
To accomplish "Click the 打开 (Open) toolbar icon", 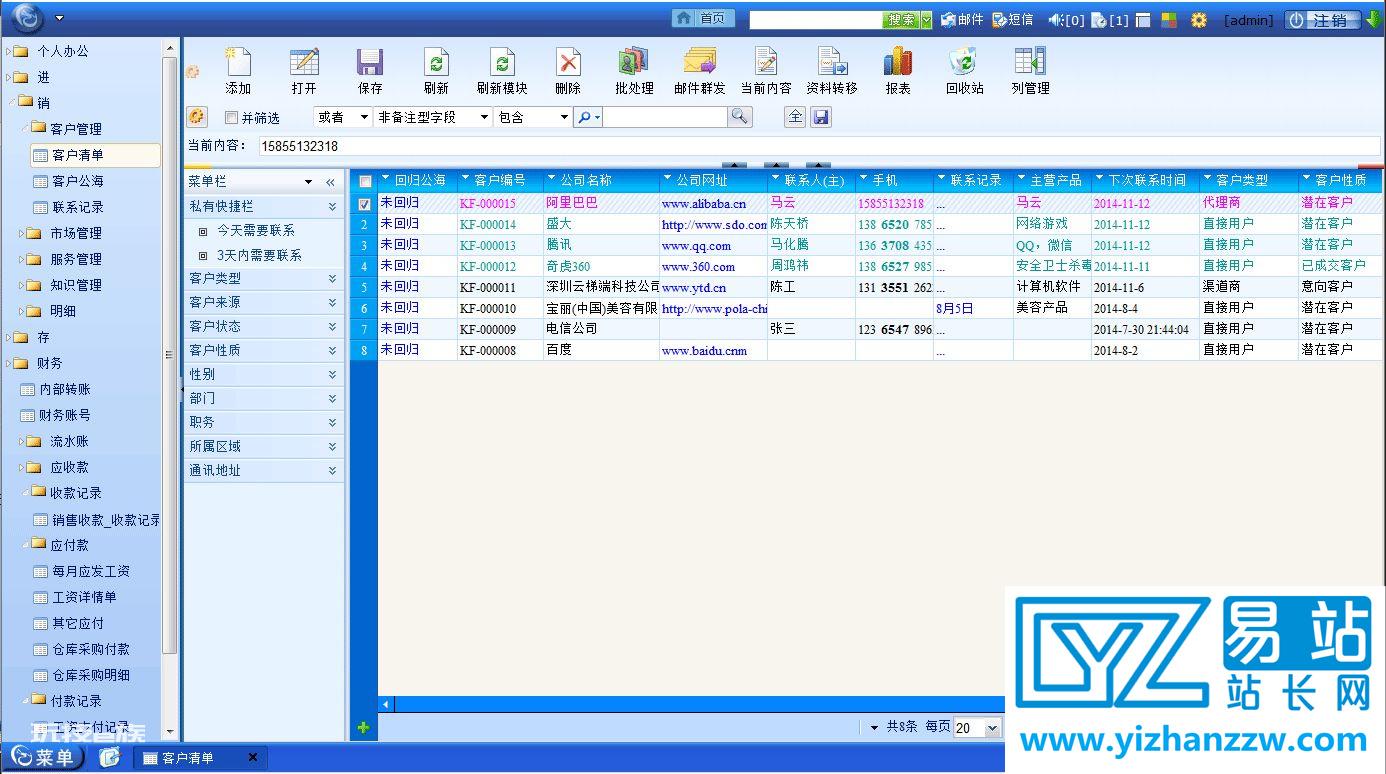I will 304,63.
